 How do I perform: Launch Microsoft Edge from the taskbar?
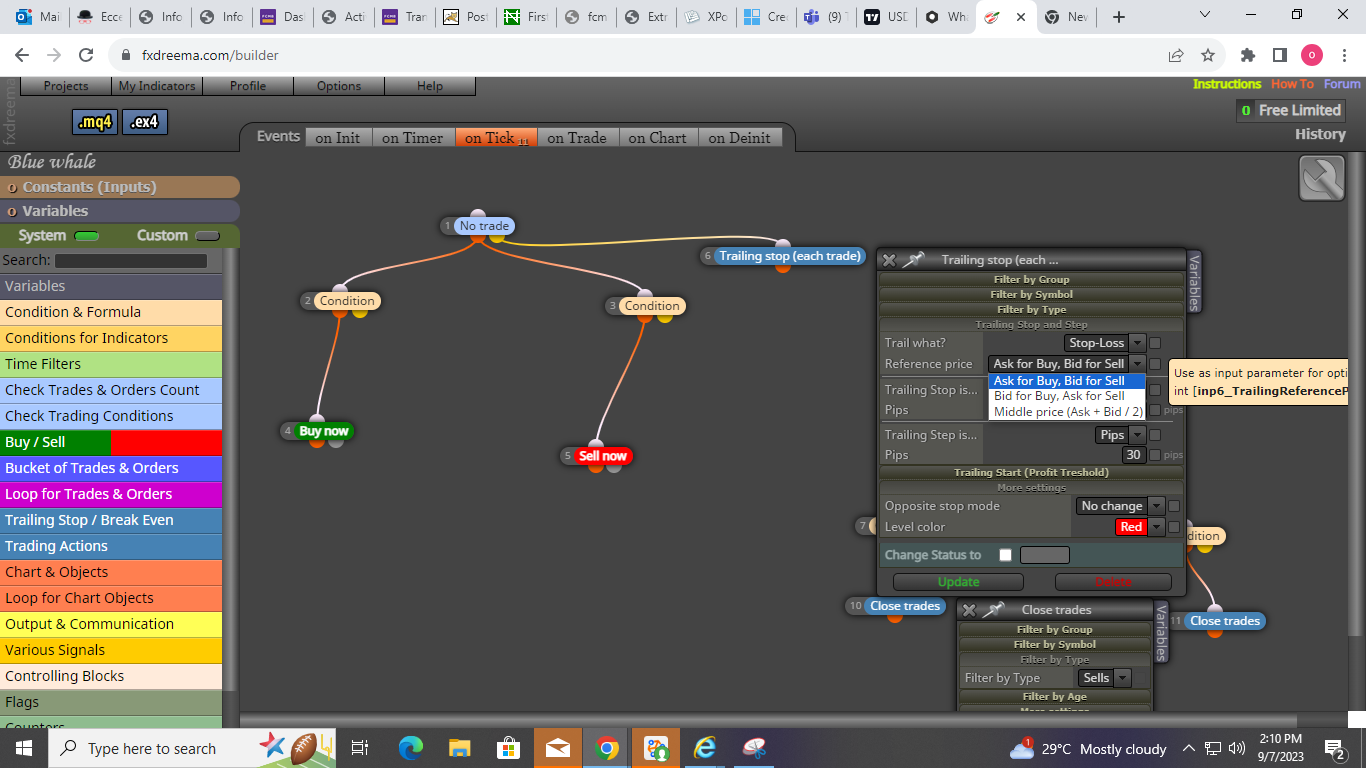411,748
